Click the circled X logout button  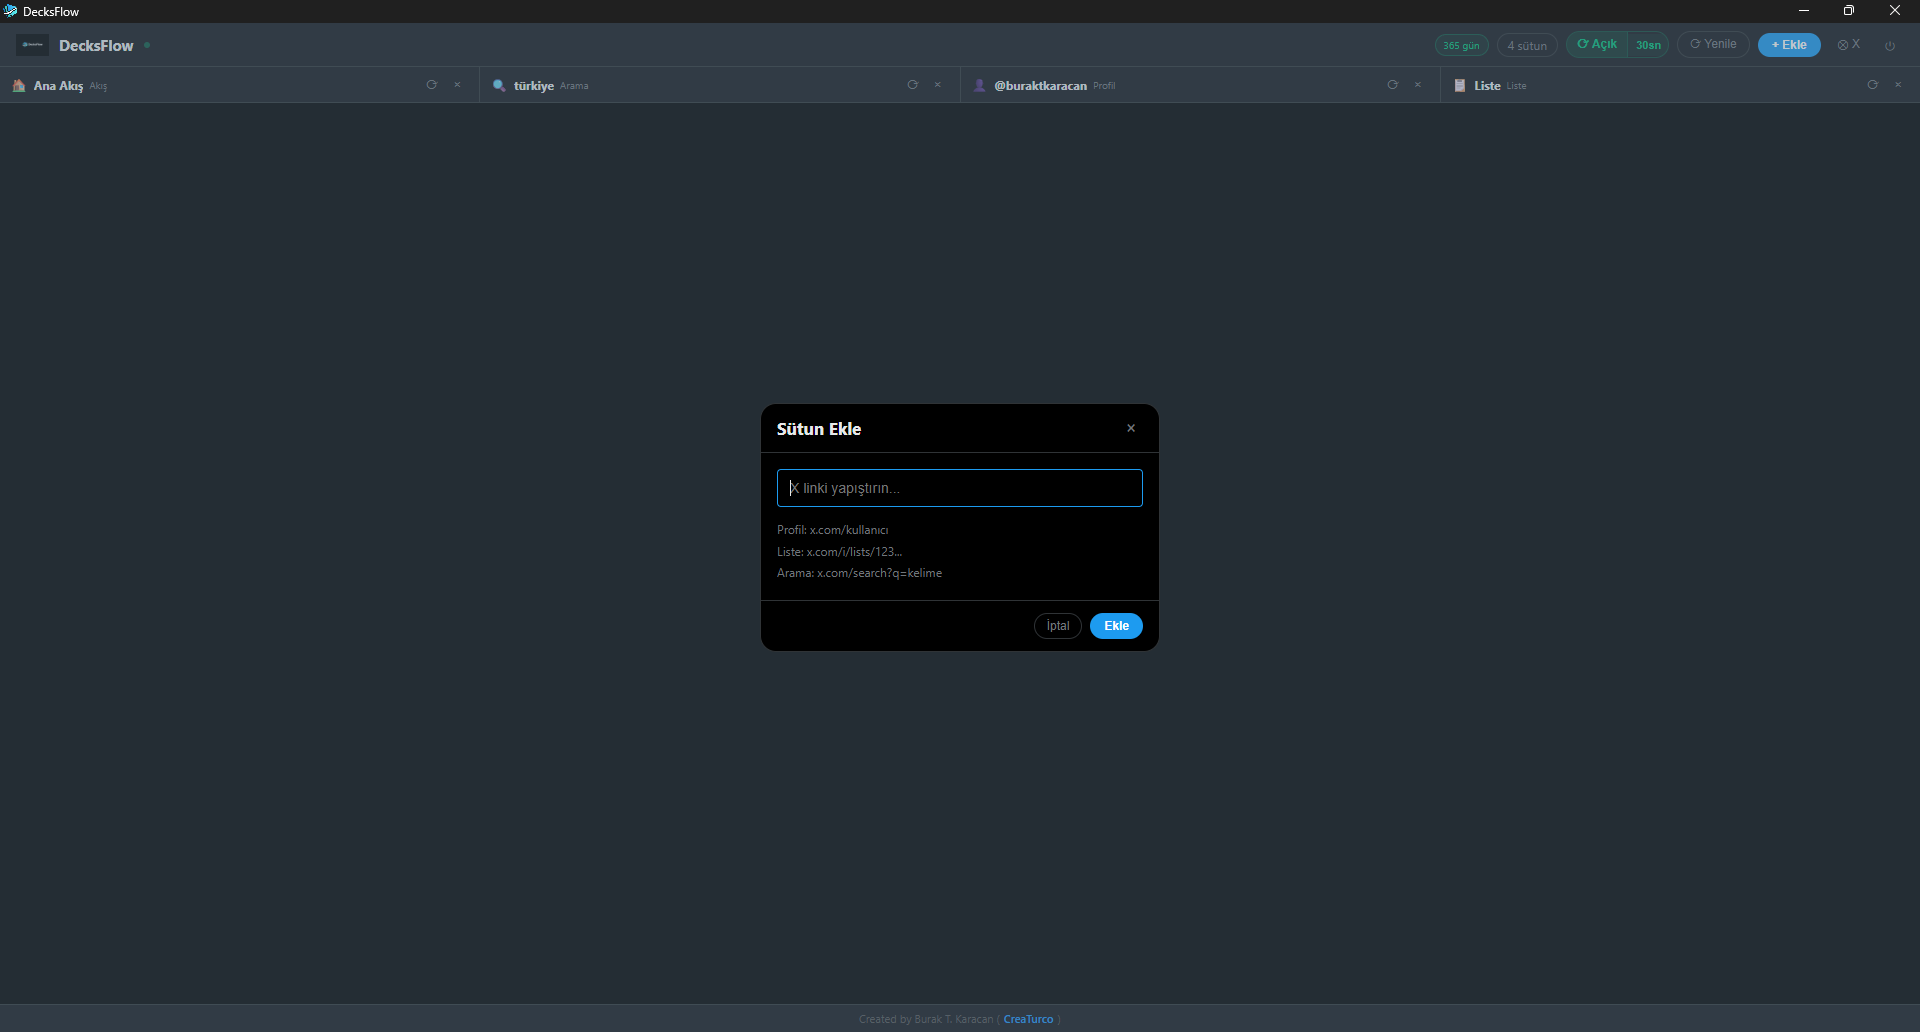point(1848,45)
